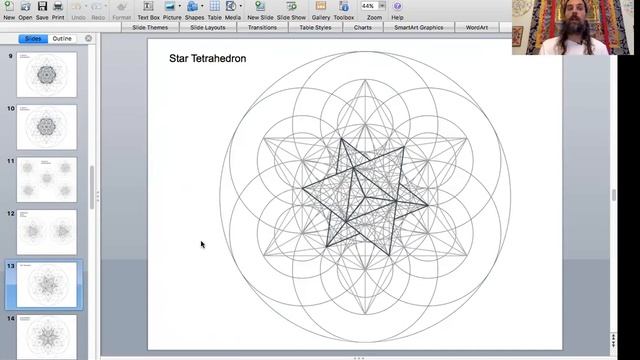This screenshot has height=360, width=640.
Task: Click the 44% zoom field
Action: tap(369, 6)
